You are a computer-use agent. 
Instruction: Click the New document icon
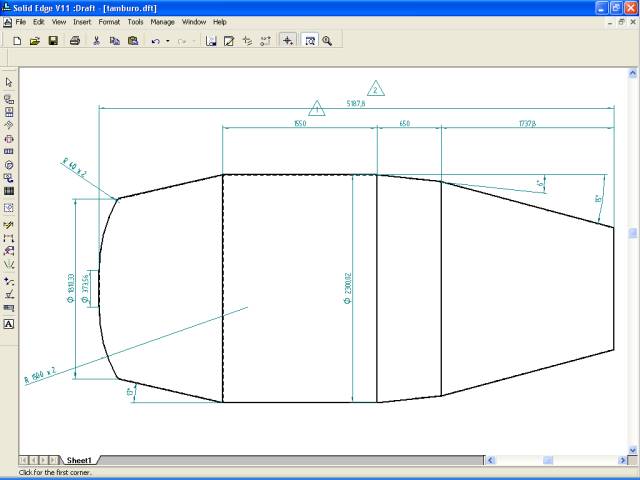tap(17, 41)
